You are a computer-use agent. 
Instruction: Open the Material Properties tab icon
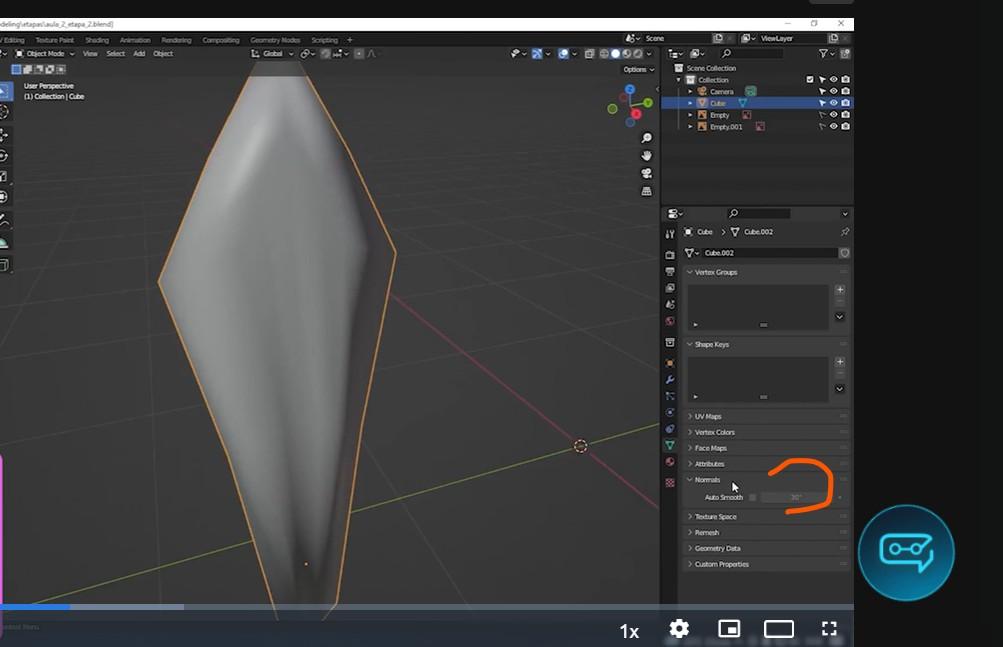coord(670,462)
